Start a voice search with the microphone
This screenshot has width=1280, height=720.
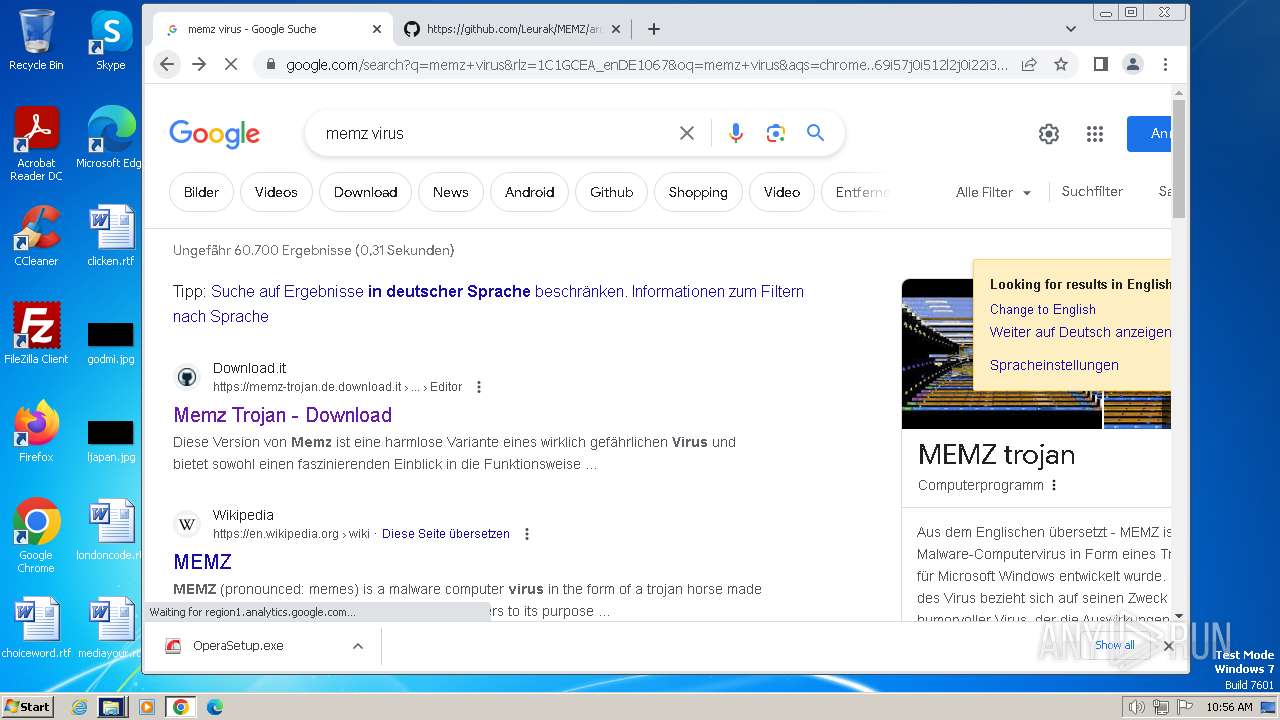(736, 133)
